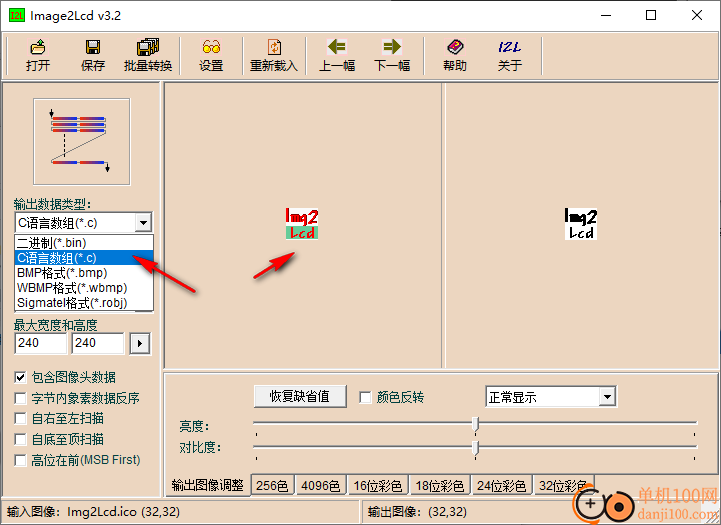This screenshot has height=525, width=721.
Task: Switch to 256色 tab
Action: coord(272,485)
